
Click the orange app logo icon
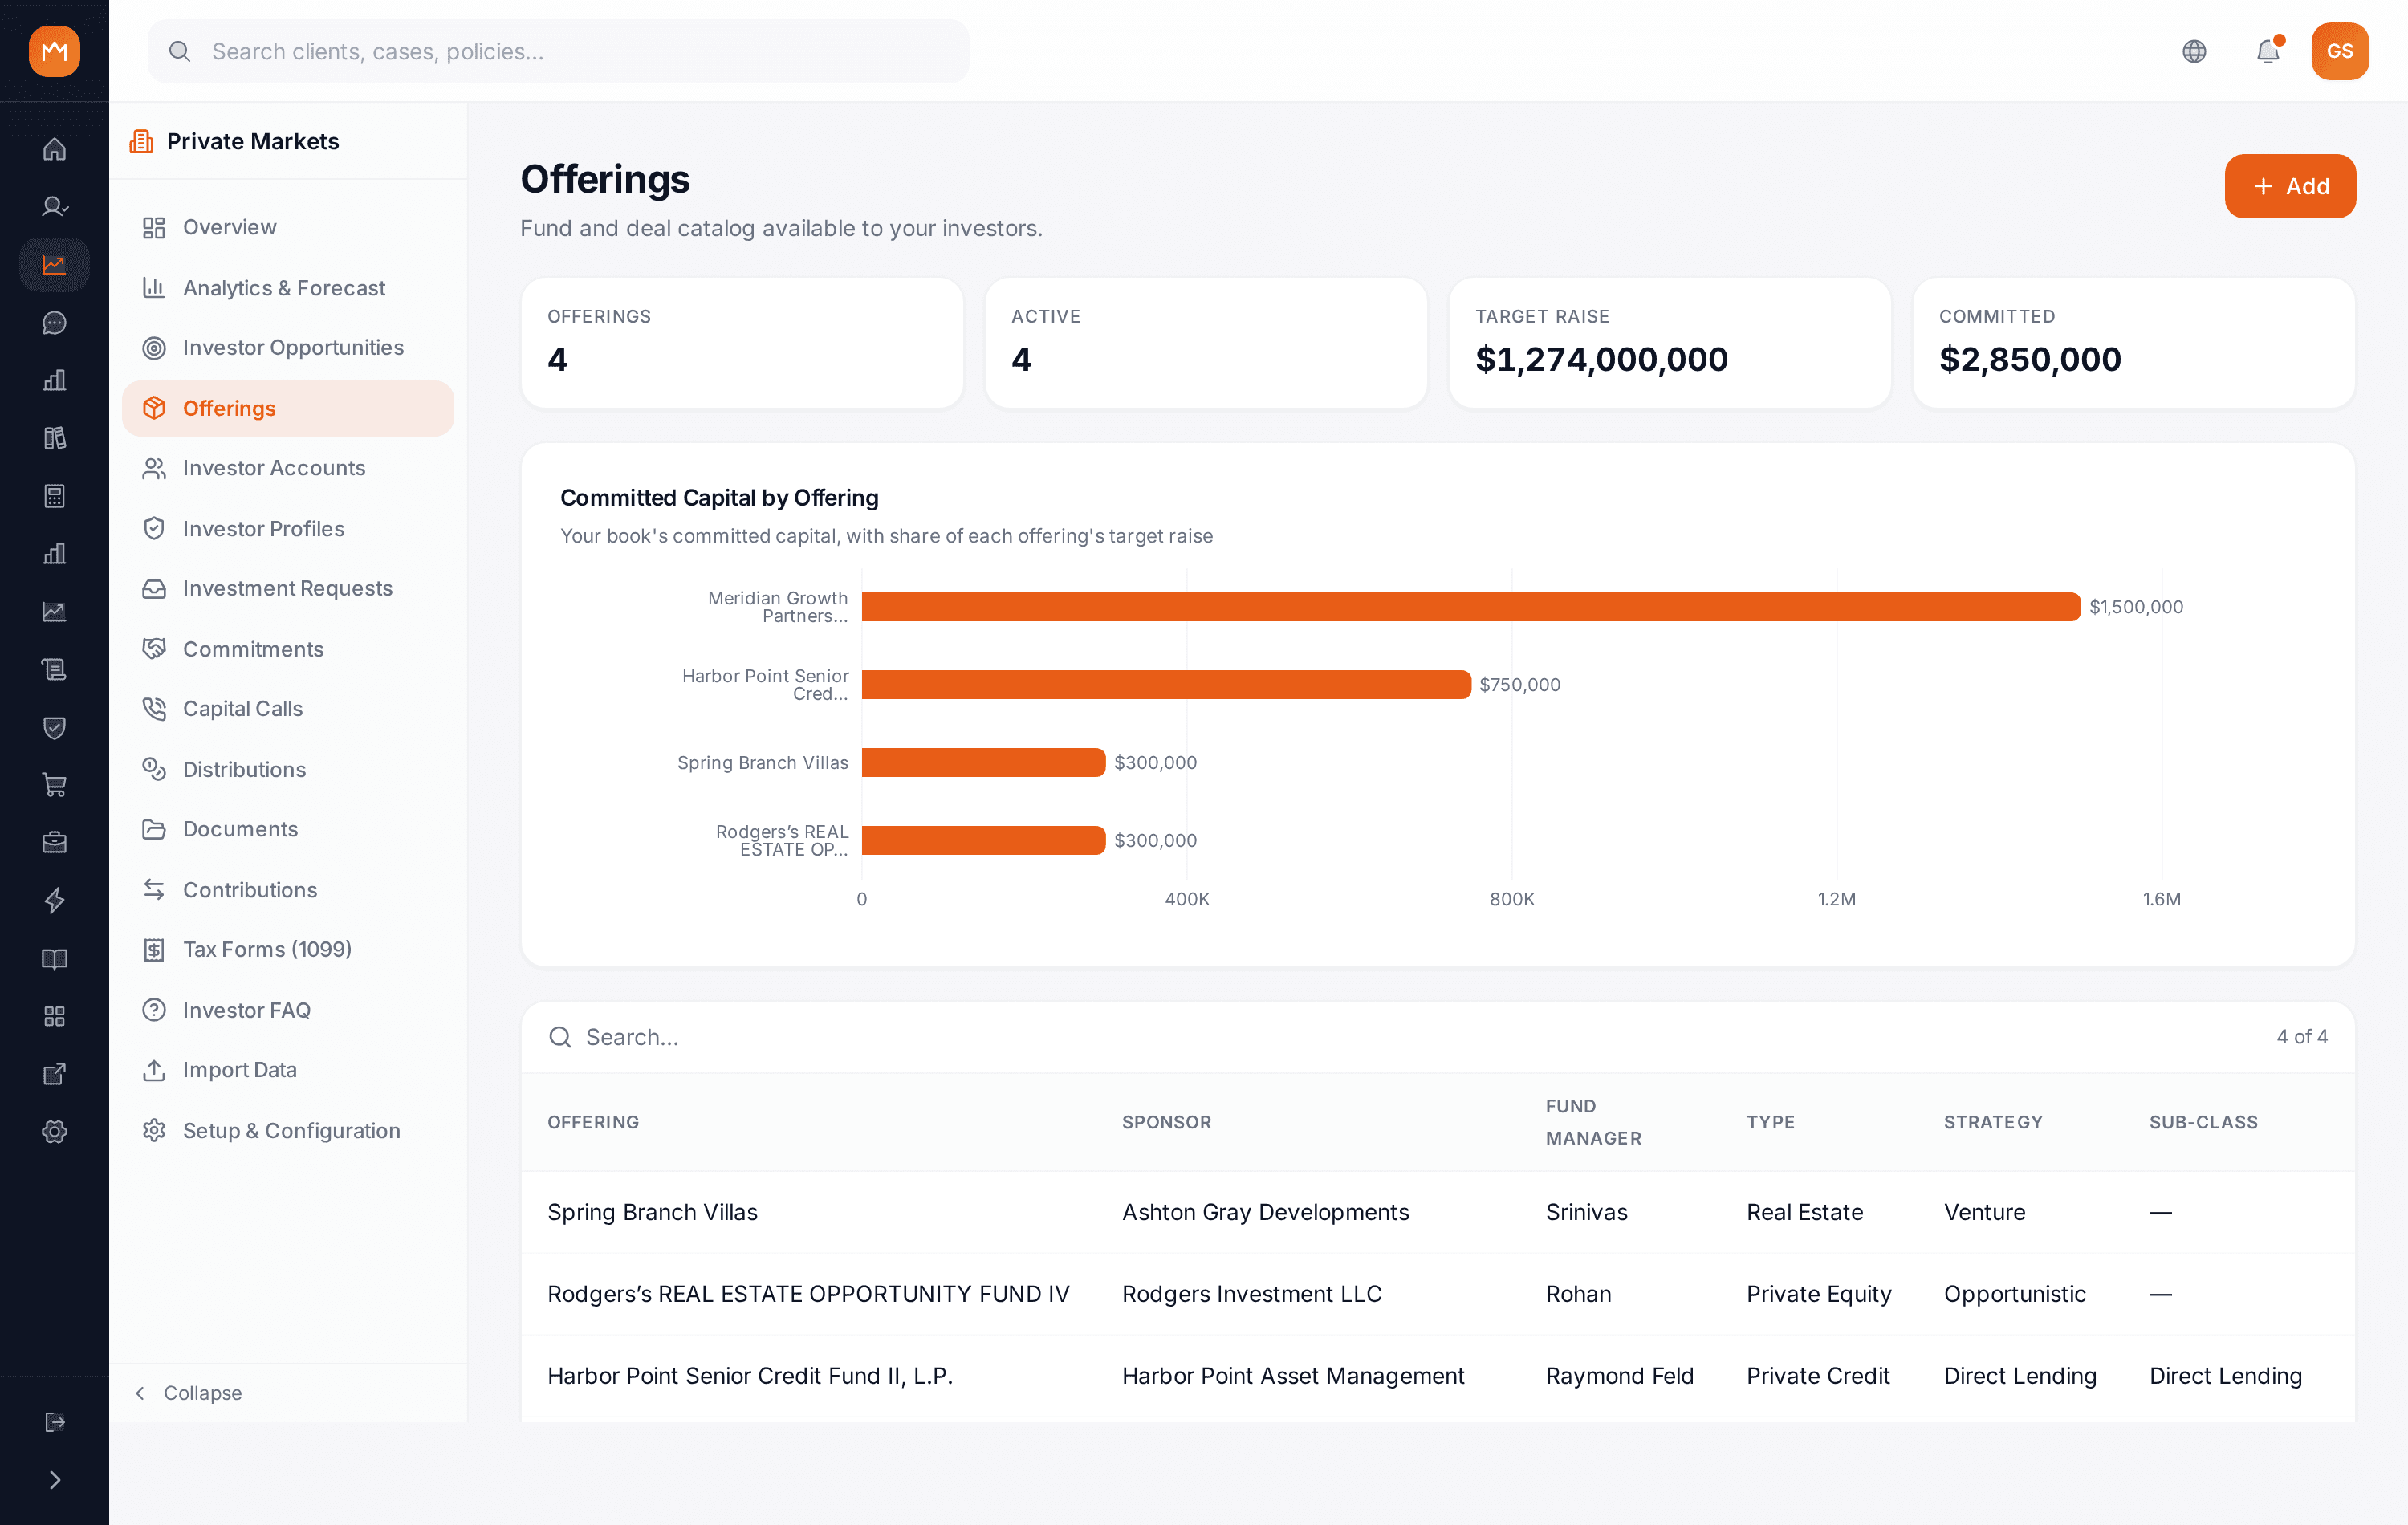pos(54,51)
